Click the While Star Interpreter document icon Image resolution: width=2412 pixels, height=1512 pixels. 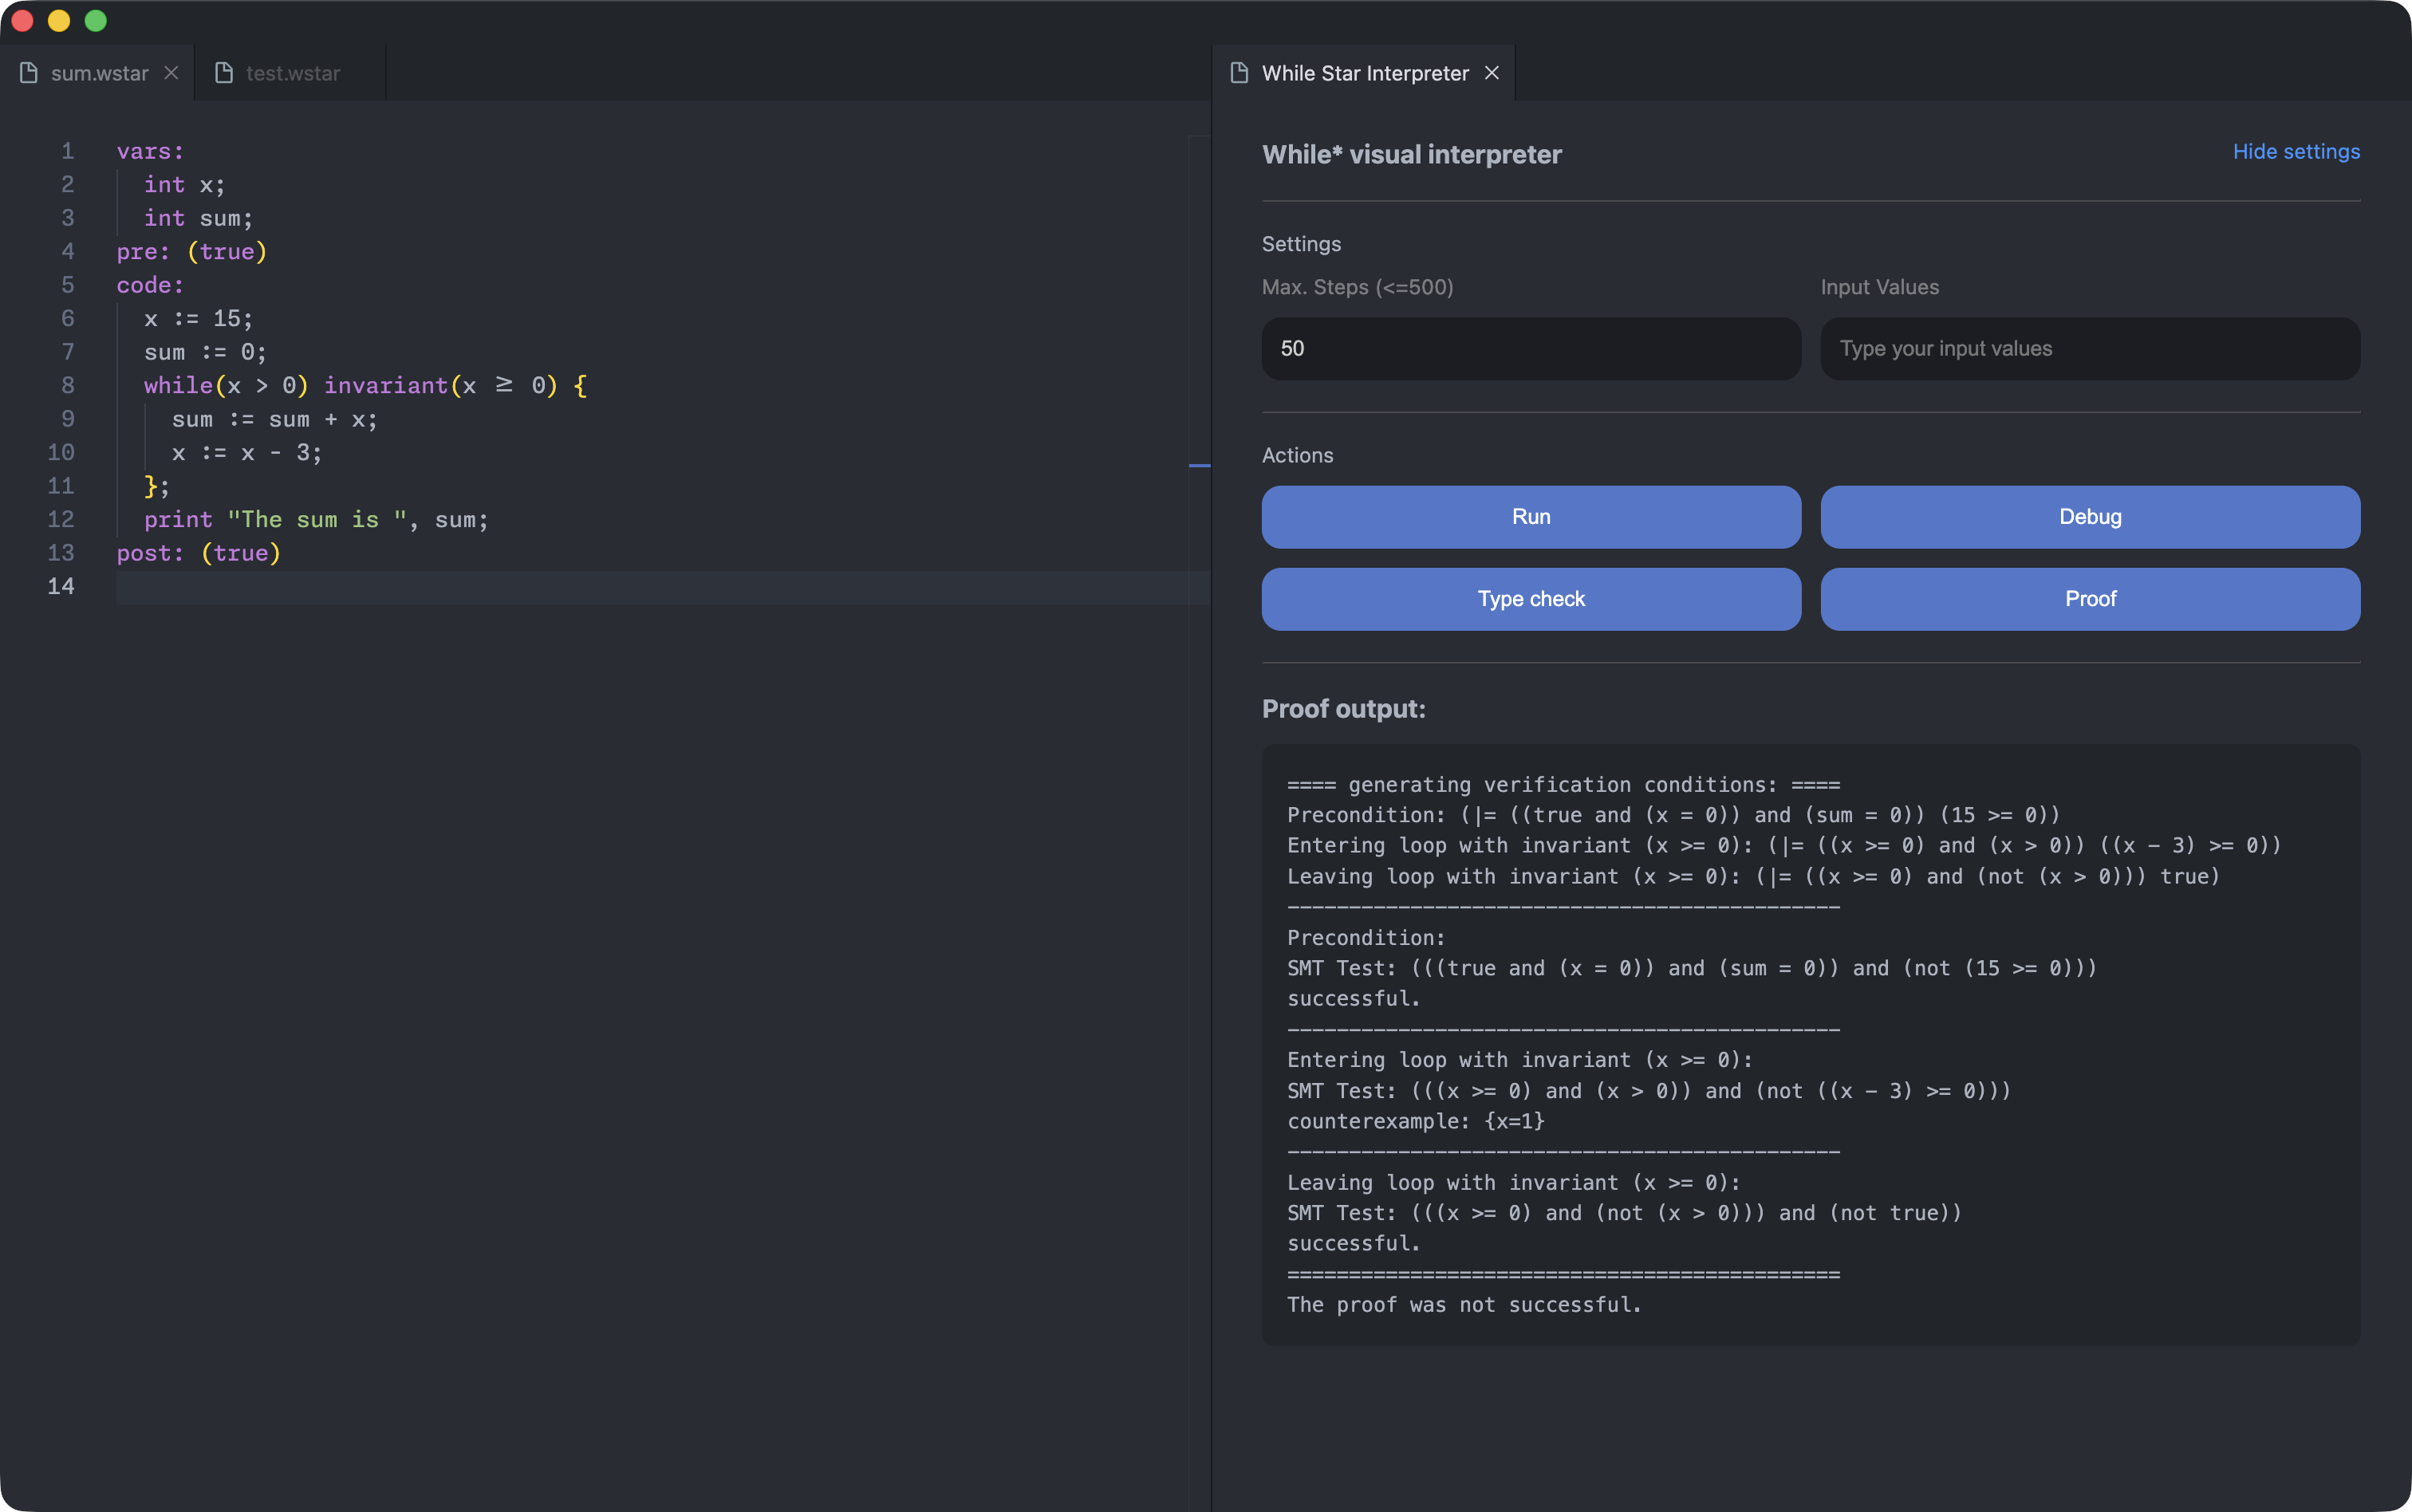point(1239,73)
